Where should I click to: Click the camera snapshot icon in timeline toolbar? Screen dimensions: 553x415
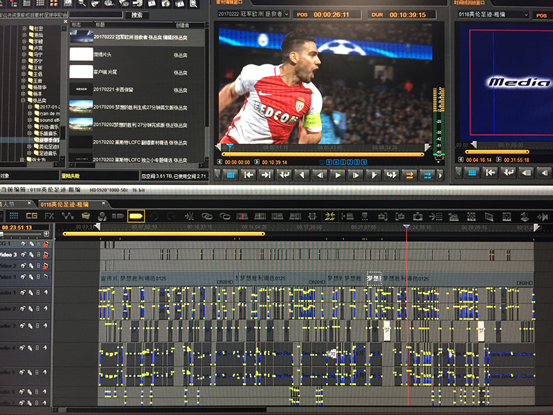[418, 216]
